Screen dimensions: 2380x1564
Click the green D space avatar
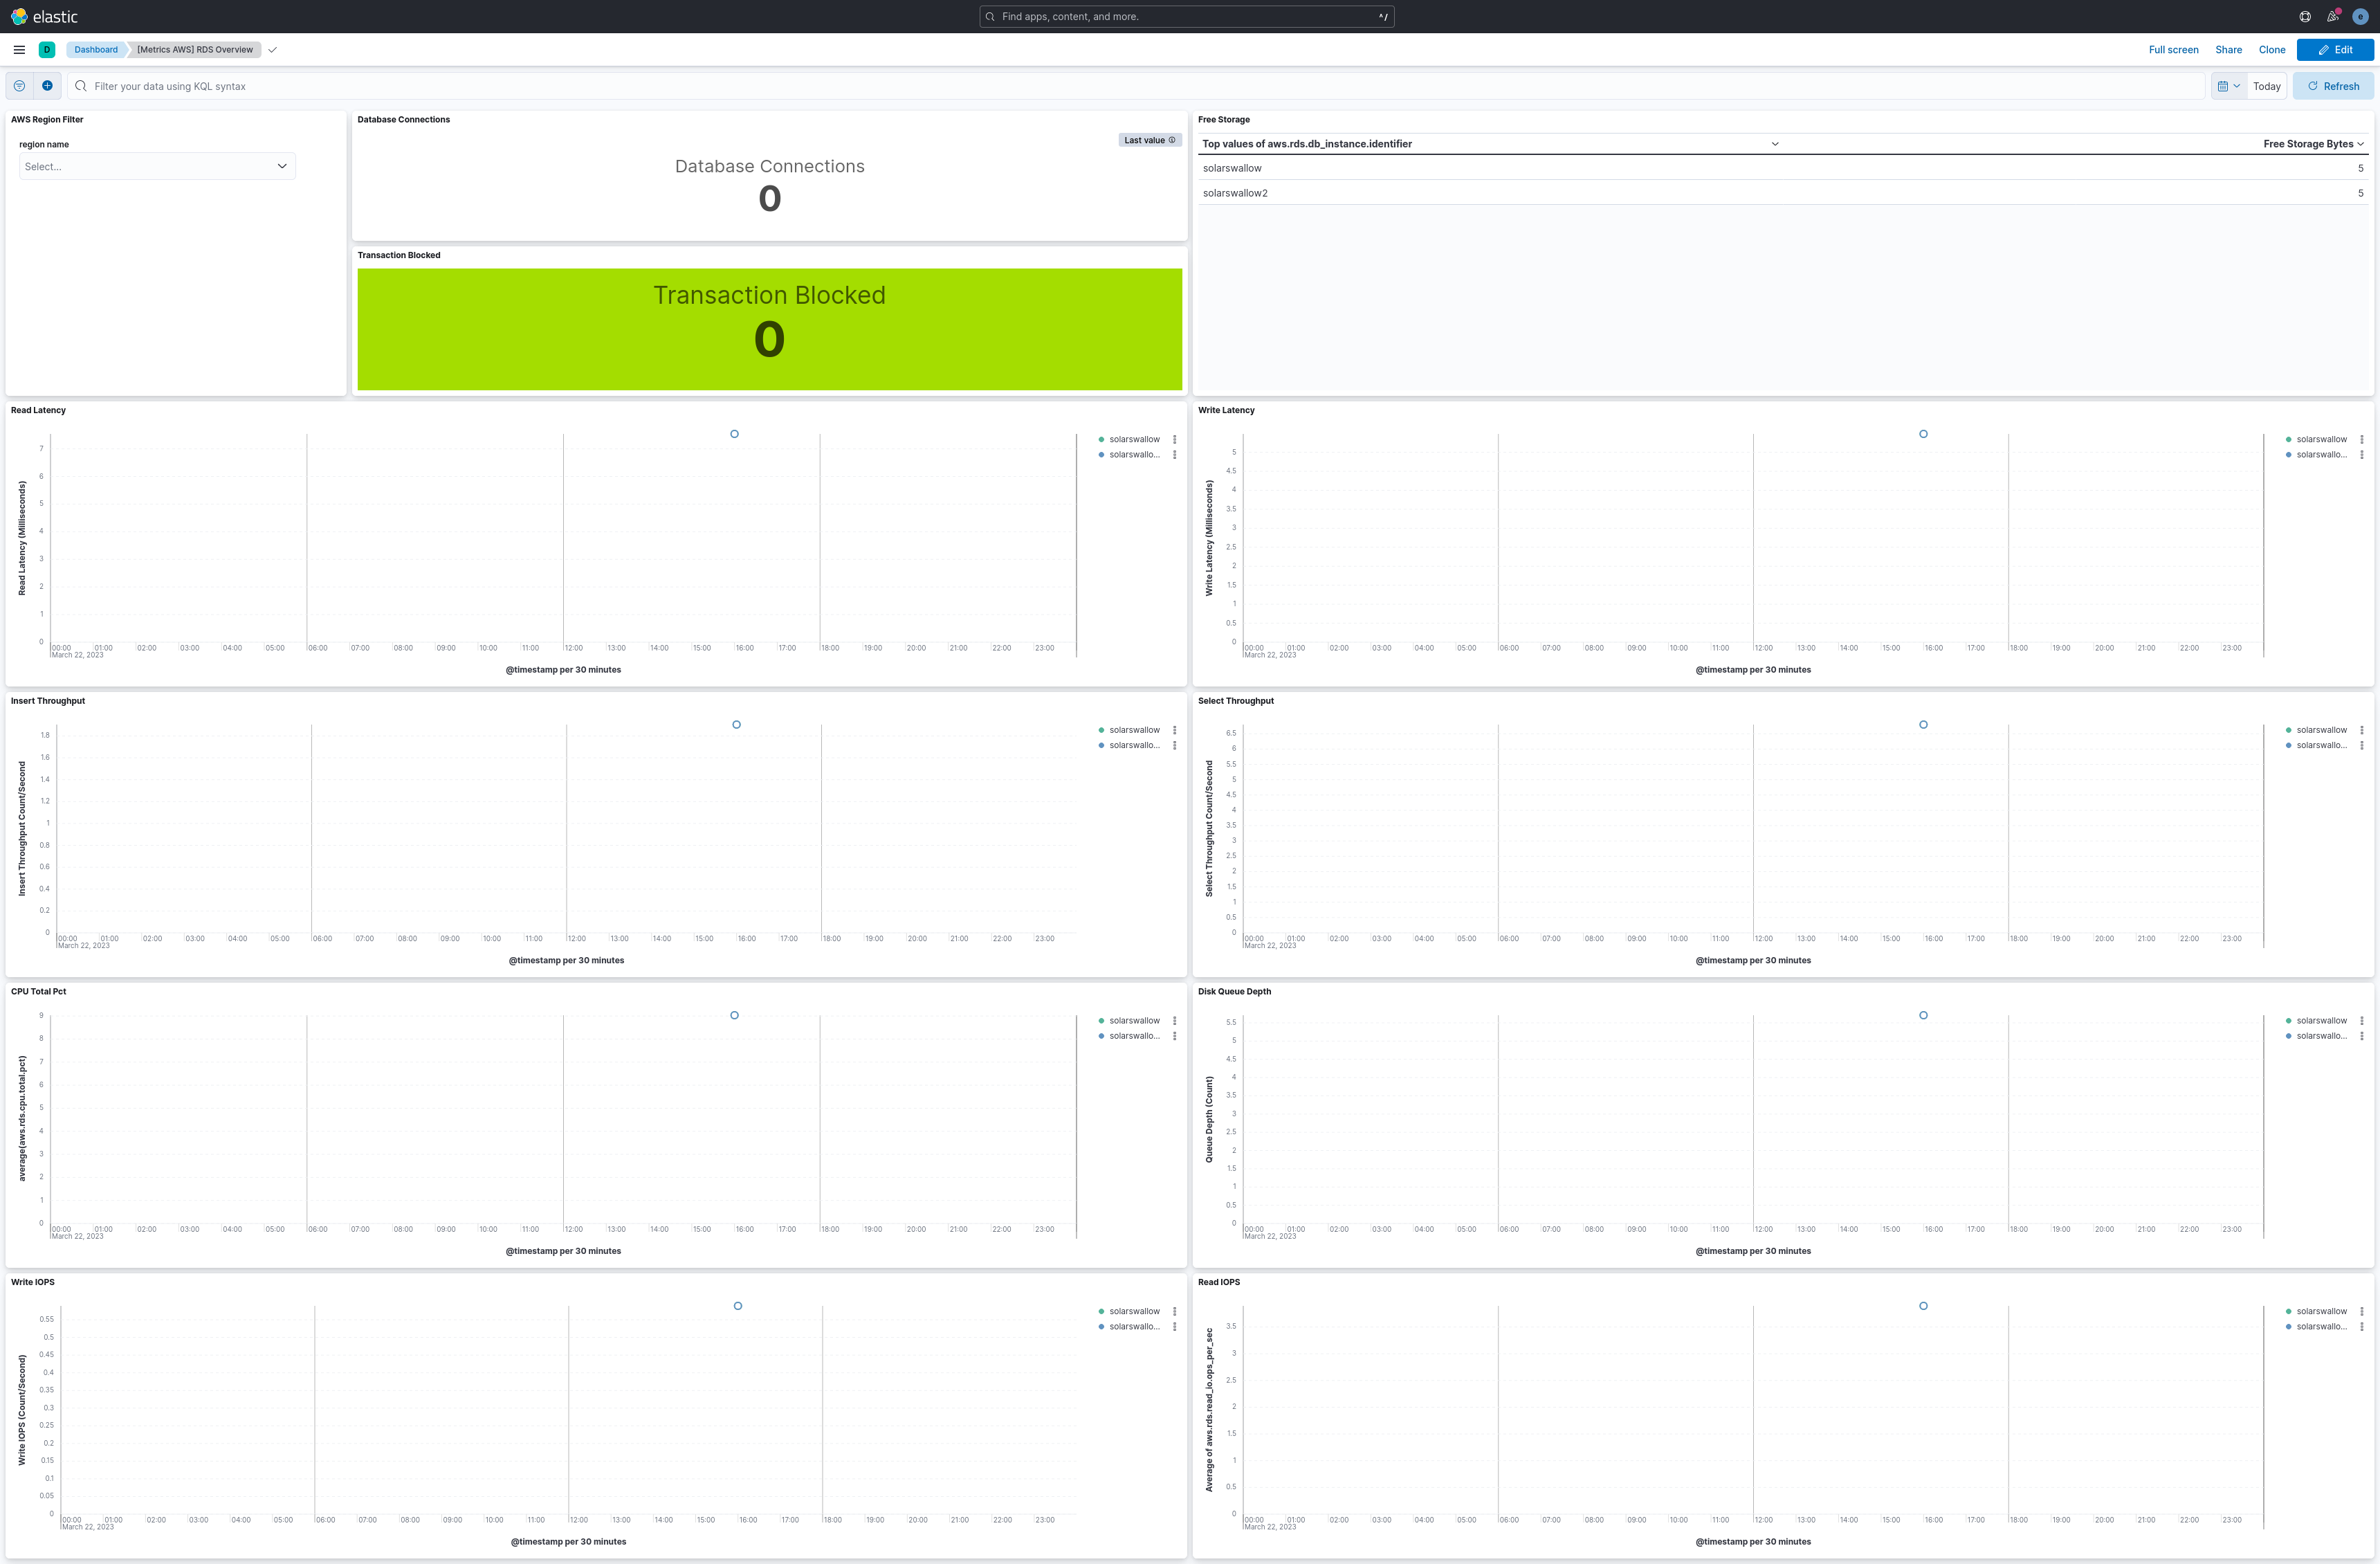coord(47,50)
